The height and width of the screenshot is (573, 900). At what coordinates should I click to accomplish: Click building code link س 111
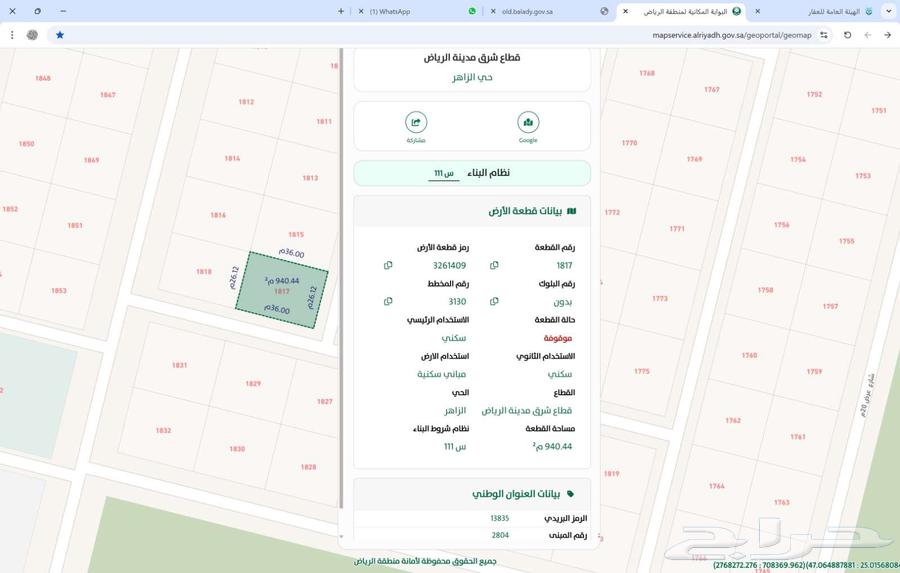tap(444, 173)
